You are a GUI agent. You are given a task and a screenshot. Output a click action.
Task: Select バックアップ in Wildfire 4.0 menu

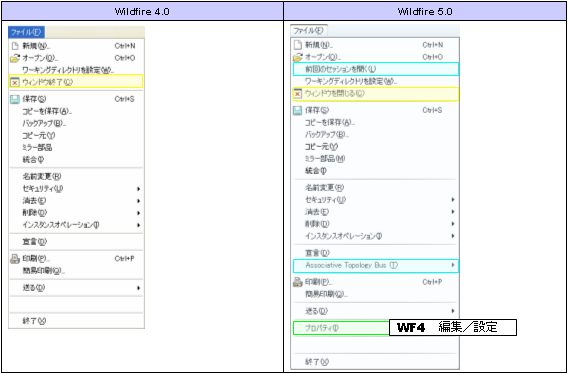pyautogui.click(x=44, y=123)
